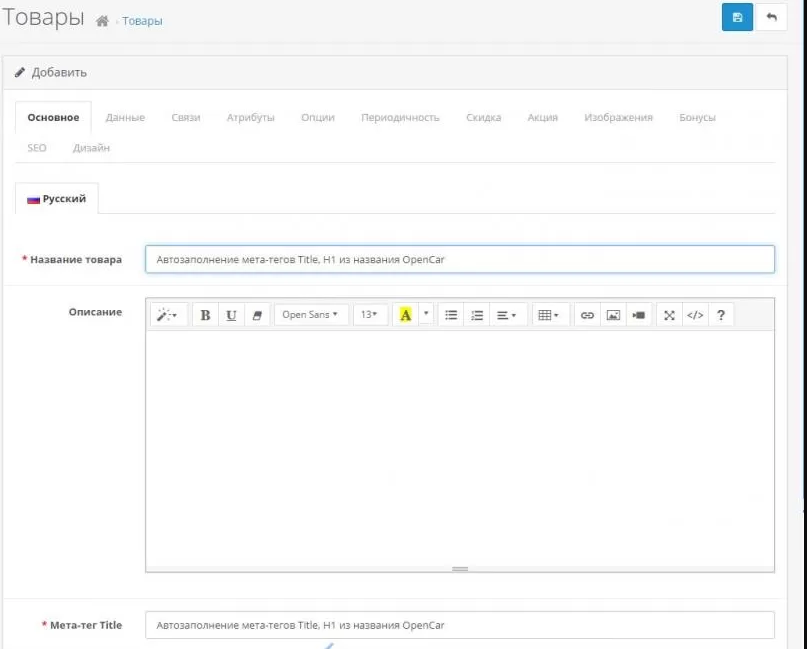Switch to the Атрибуты tab

click(250, 117)
